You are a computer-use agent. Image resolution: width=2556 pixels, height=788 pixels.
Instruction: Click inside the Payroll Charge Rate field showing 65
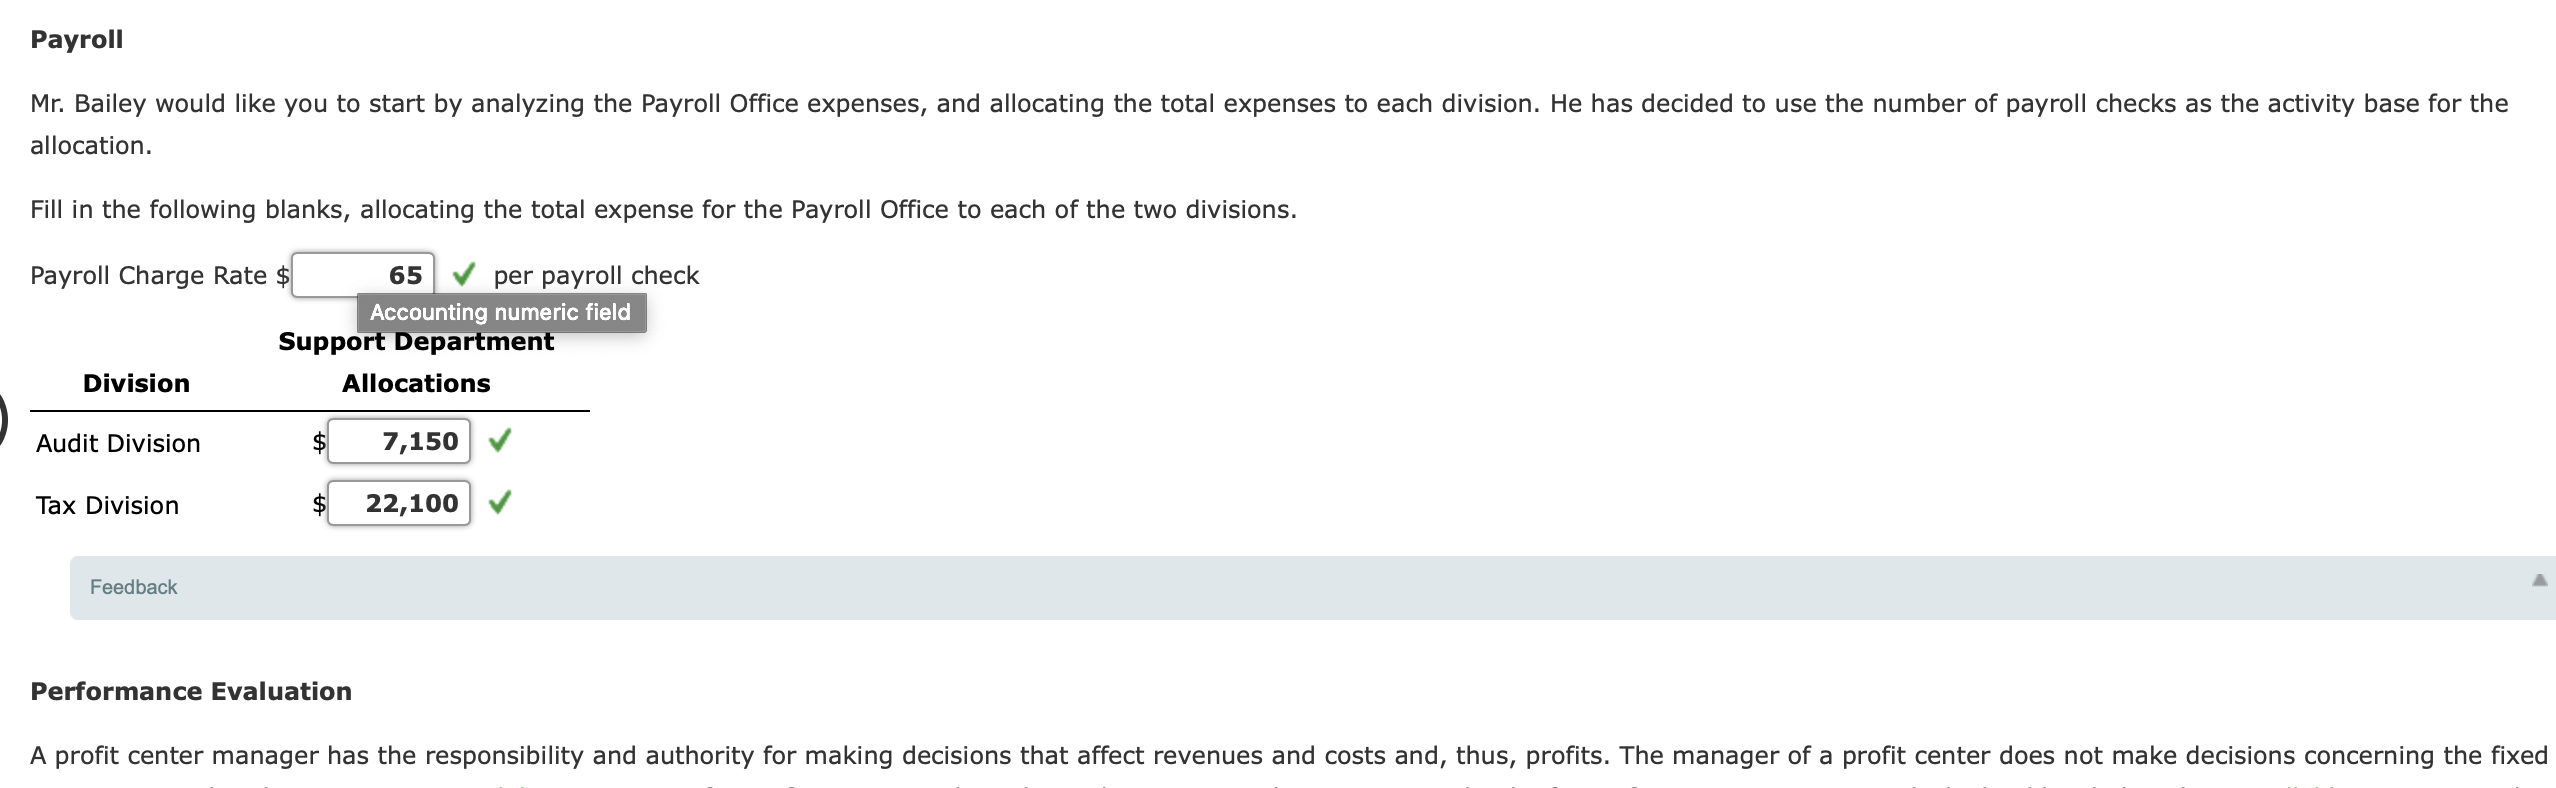click(x=365, y=275)
